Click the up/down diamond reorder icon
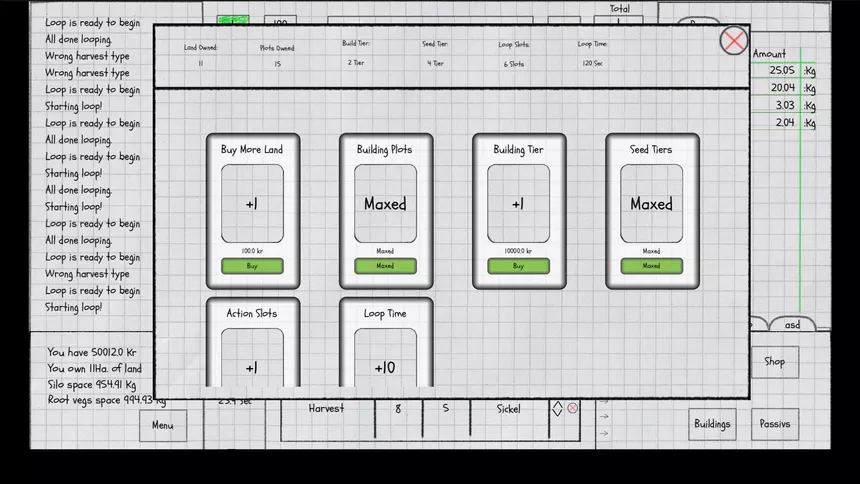The width and height of the screenshot is (860, 484). pyautogui.click(x=557, y=408)
